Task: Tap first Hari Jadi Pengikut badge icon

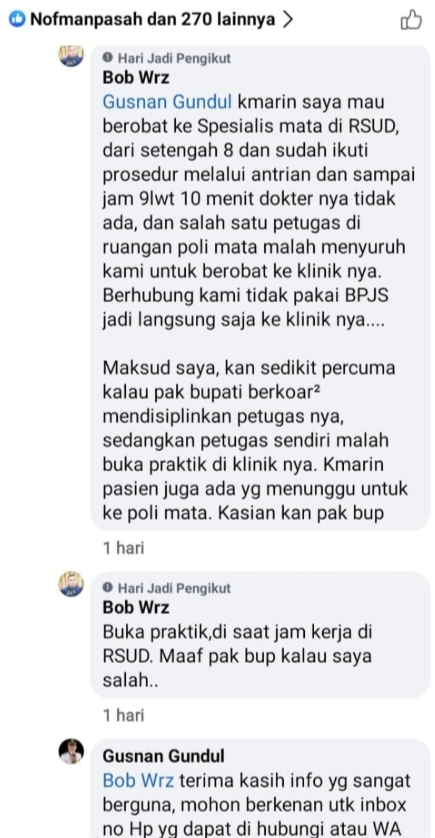Action: 108,58
